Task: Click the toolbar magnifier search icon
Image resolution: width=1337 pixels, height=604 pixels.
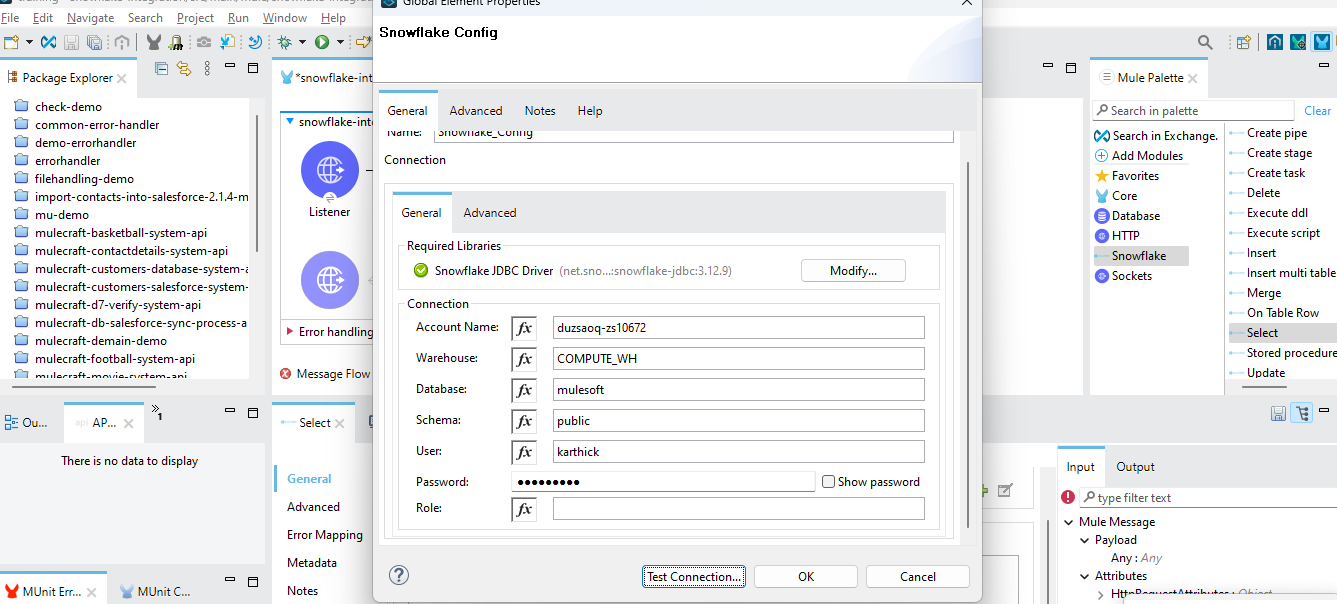Action: pyautogui.click(x=1206, y=42)
